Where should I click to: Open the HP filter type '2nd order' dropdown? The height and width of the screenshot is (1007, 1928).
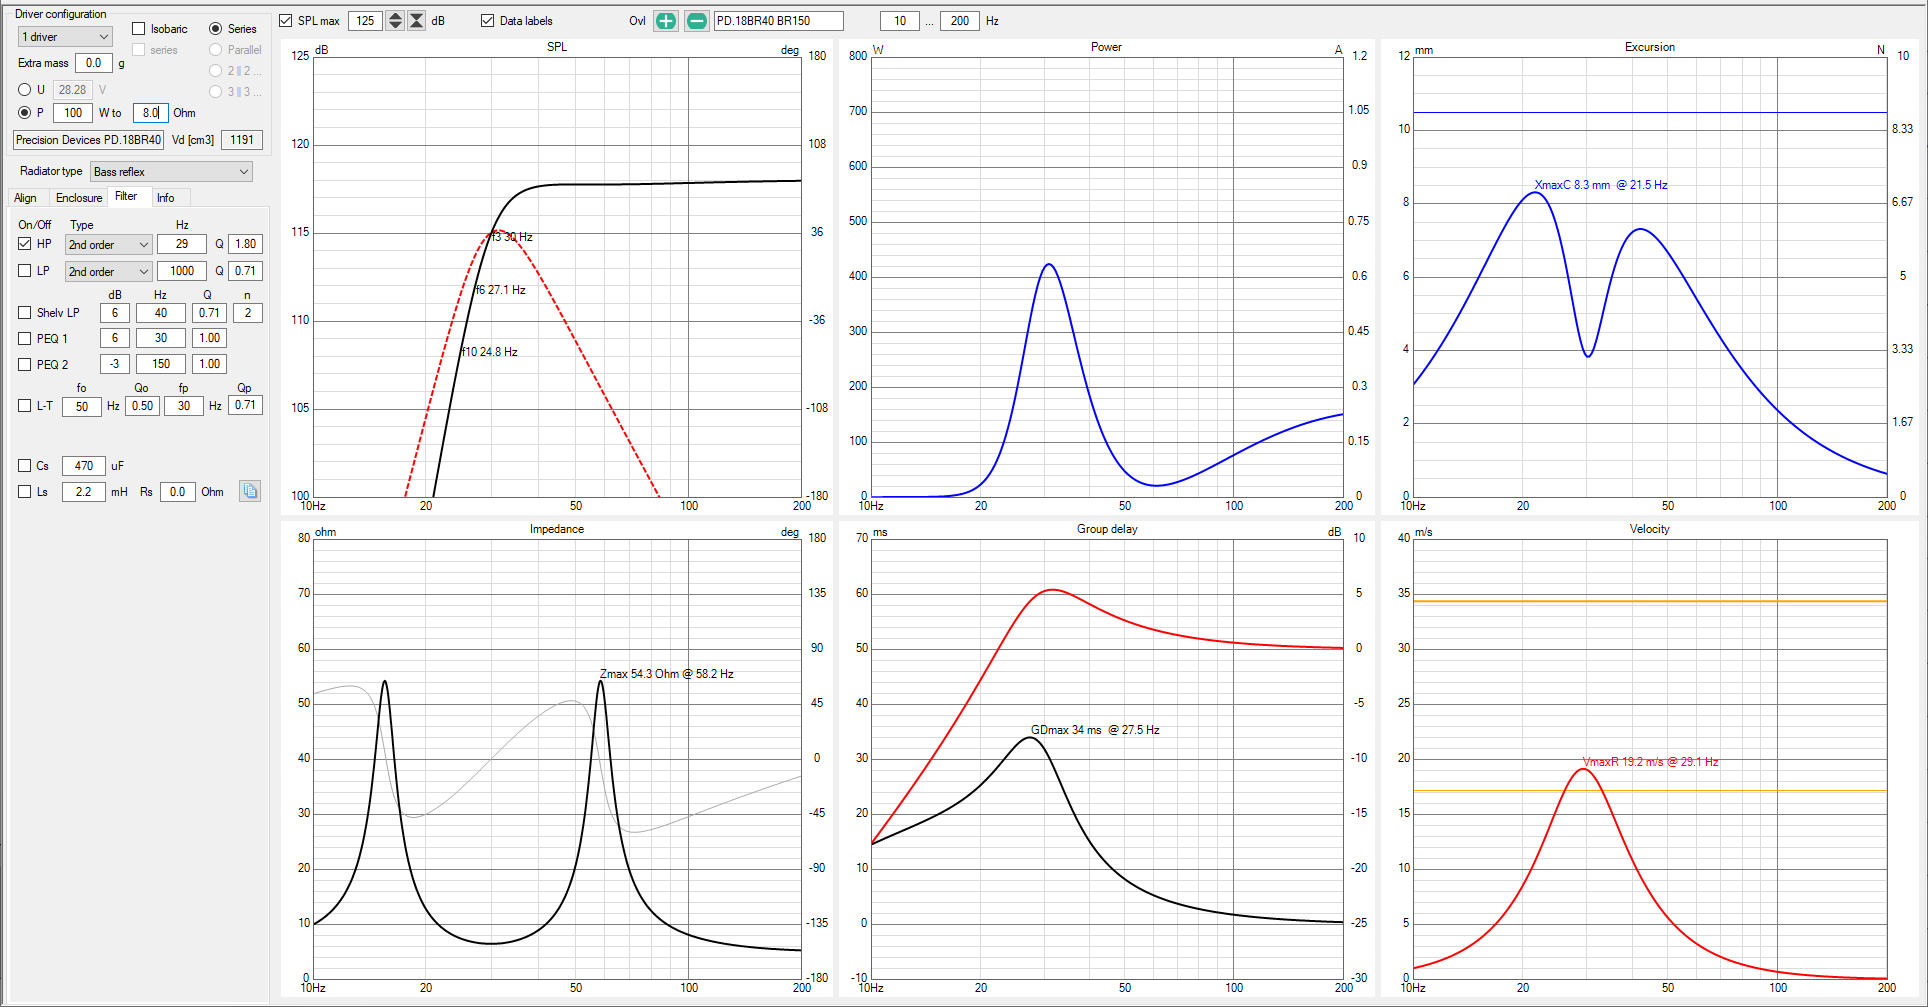pos(108,245)
